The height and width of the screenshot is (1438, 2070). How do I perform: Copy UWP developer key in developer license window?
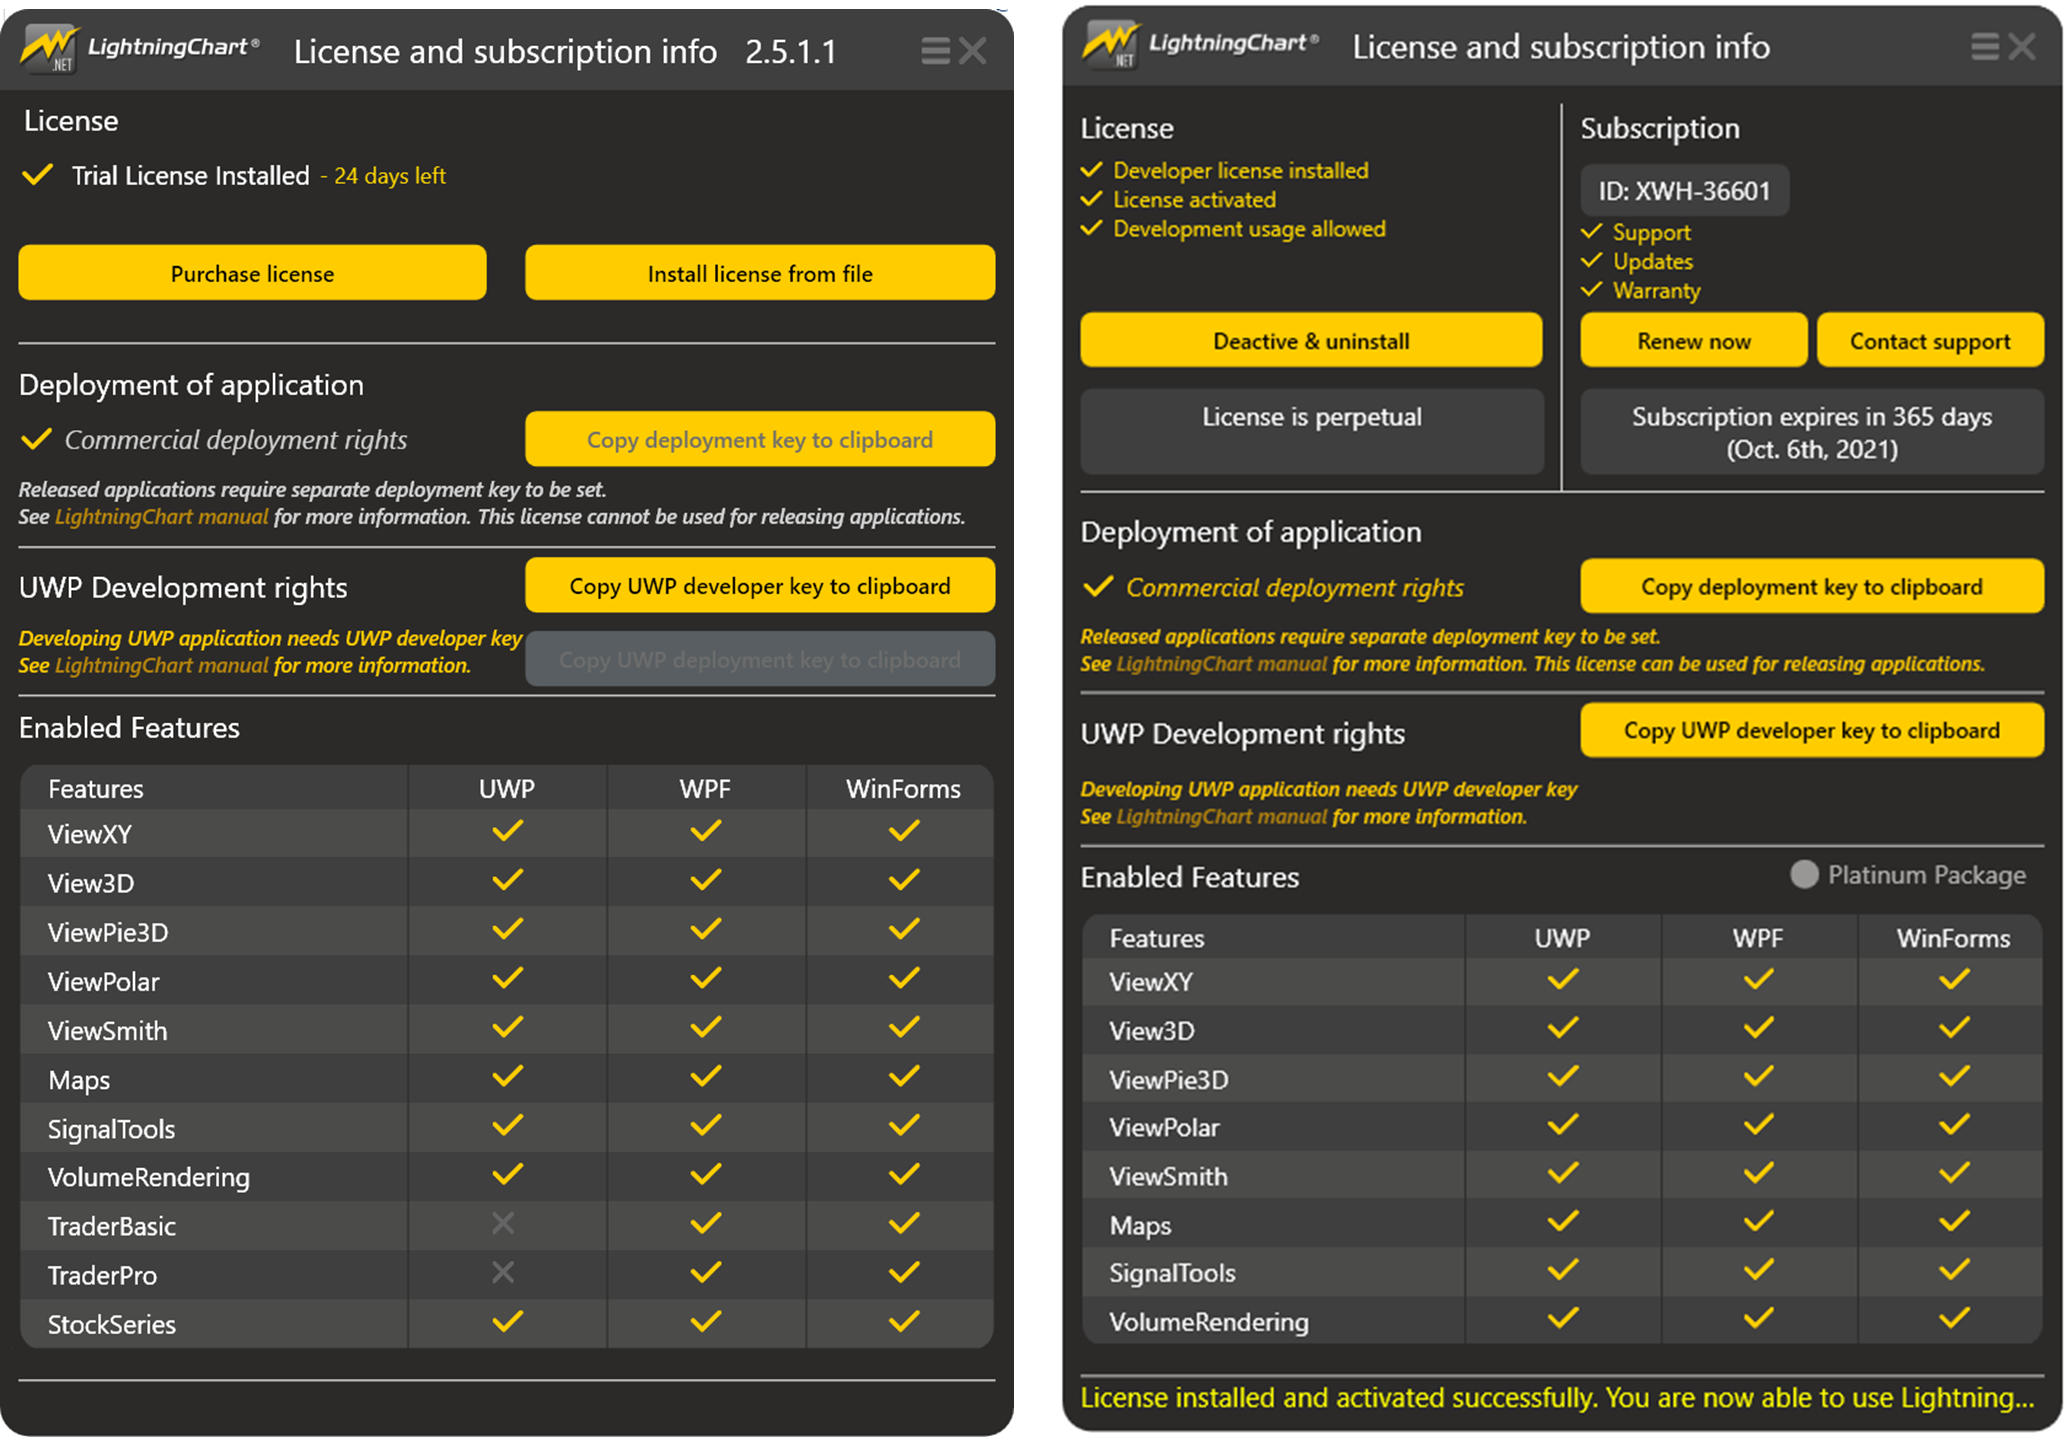coord(1812,730)
